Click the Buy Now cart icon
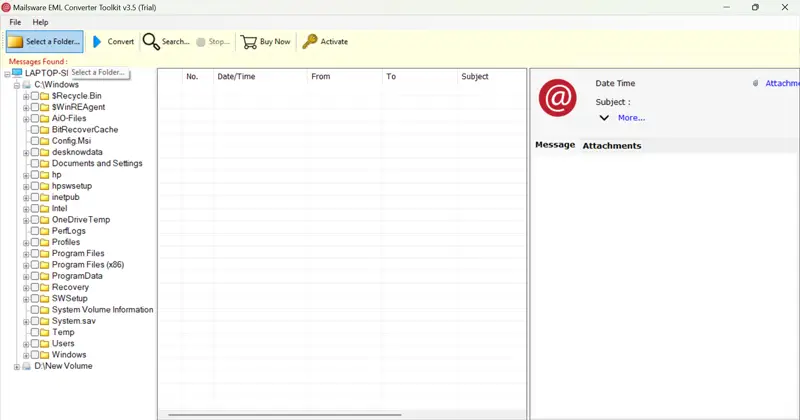The height and width of the screenshot is (420, 800). [249, 42]
